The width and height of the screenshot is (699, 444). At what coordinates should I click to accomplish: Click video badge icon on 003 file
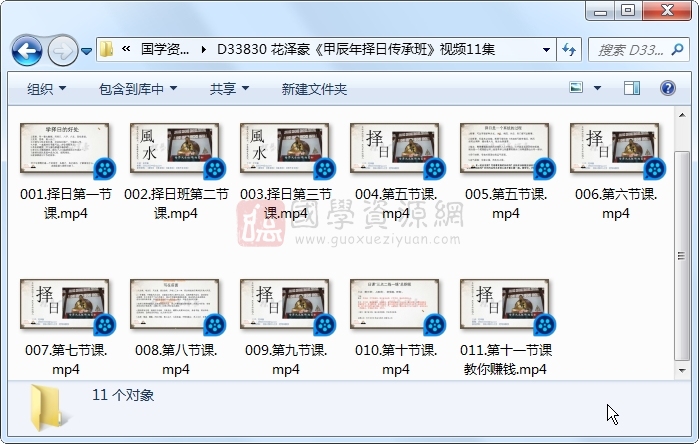(325, 169)
